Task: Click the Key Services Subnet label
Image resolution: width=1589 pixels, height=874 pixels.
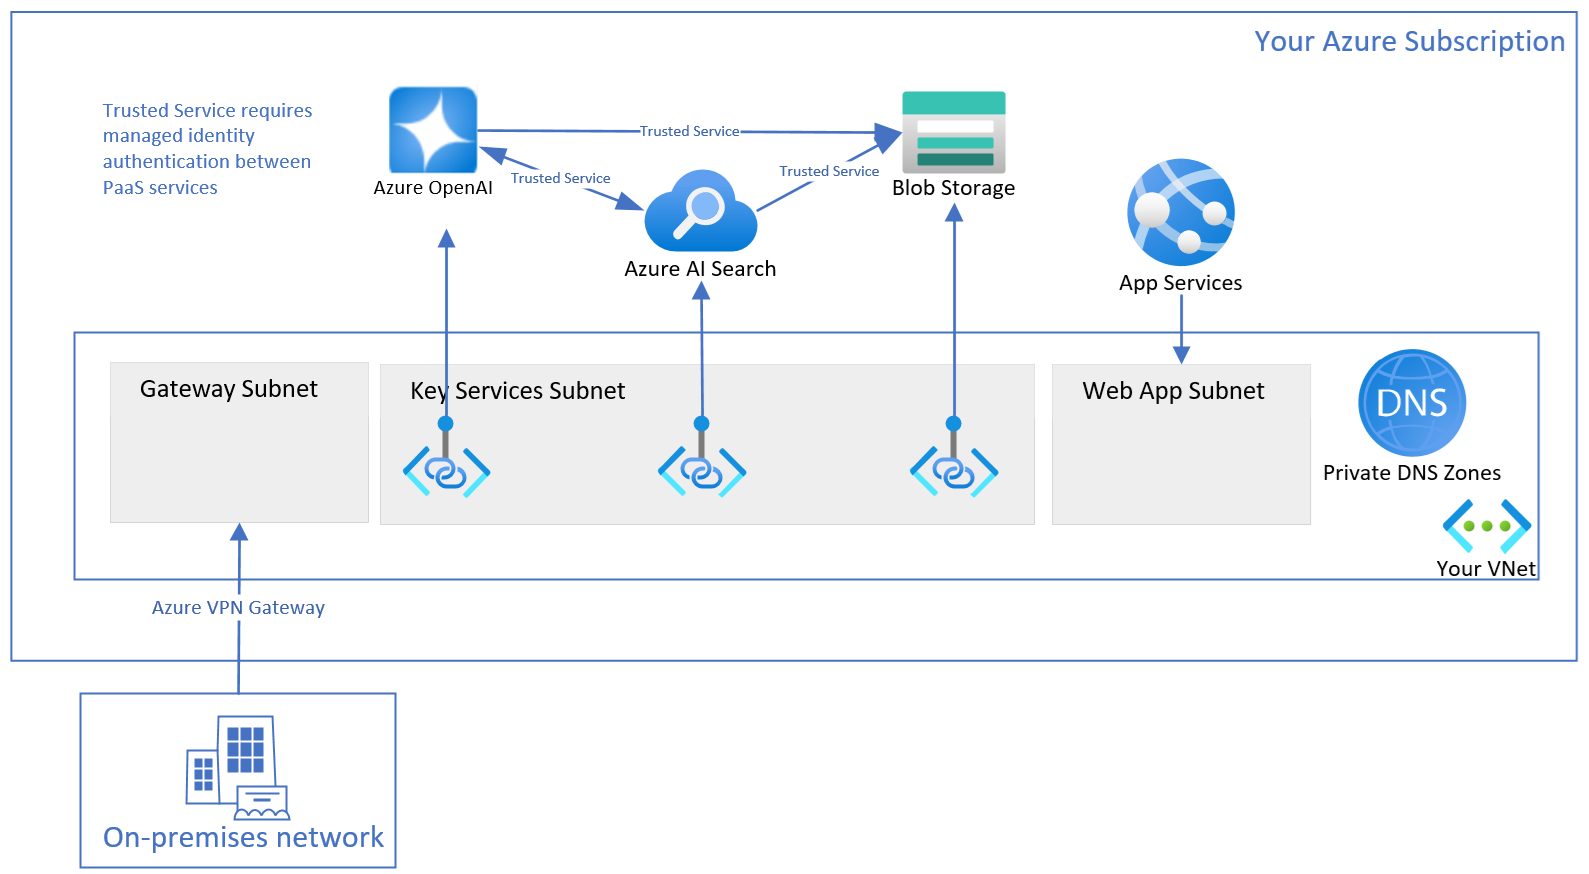Action: point(517,391)
